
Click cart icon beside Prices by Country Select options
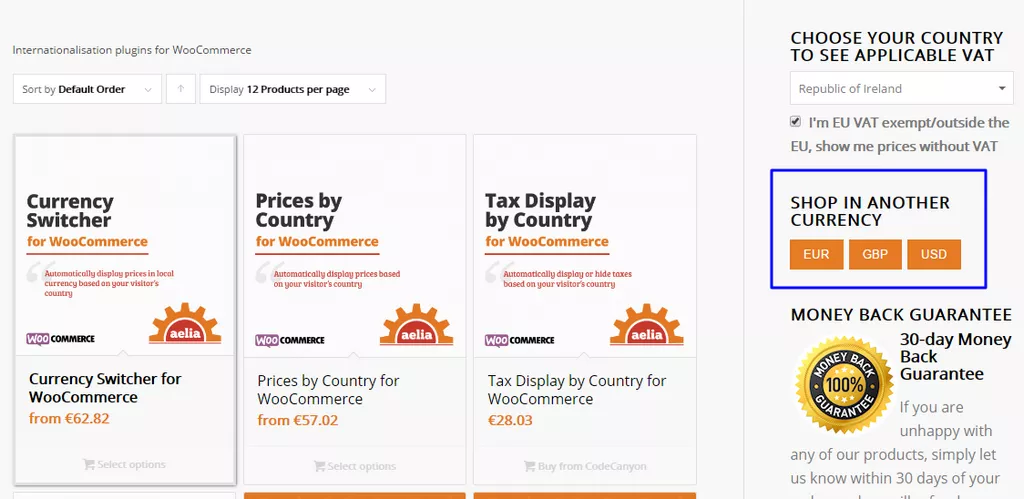319,466
